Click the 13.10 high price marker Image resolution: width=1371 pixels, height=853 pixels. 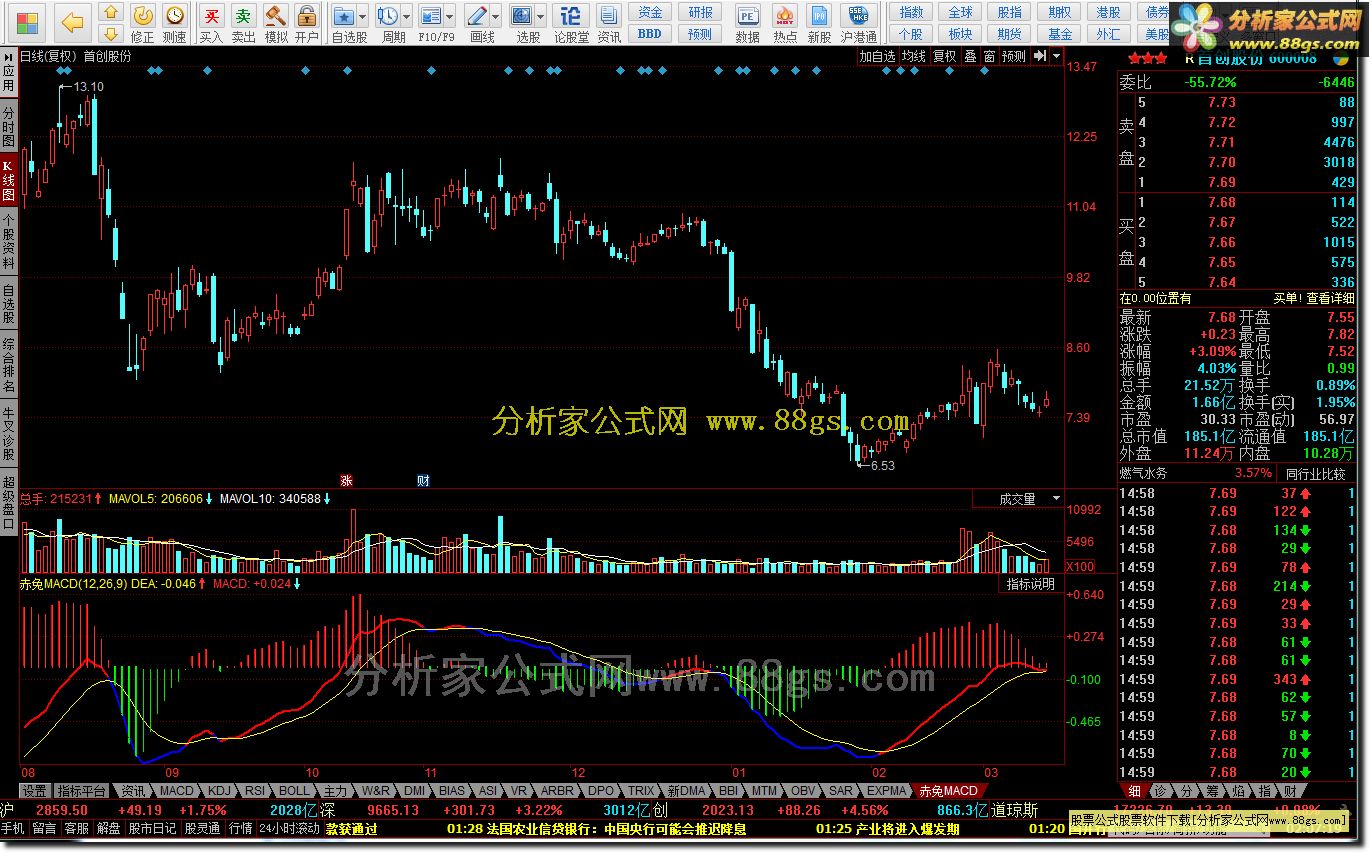pyautogui.click(x=89, y=87)
